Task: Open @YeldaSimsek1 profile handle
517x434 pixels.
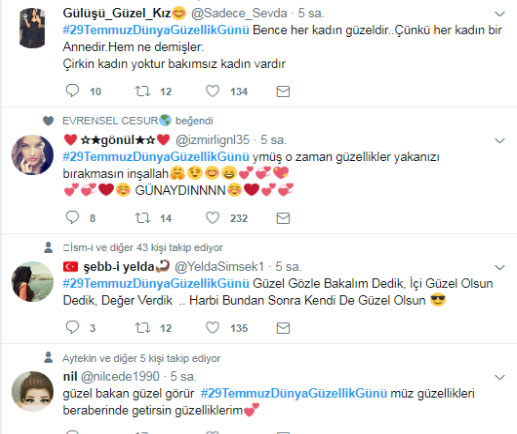Action: 219,267
